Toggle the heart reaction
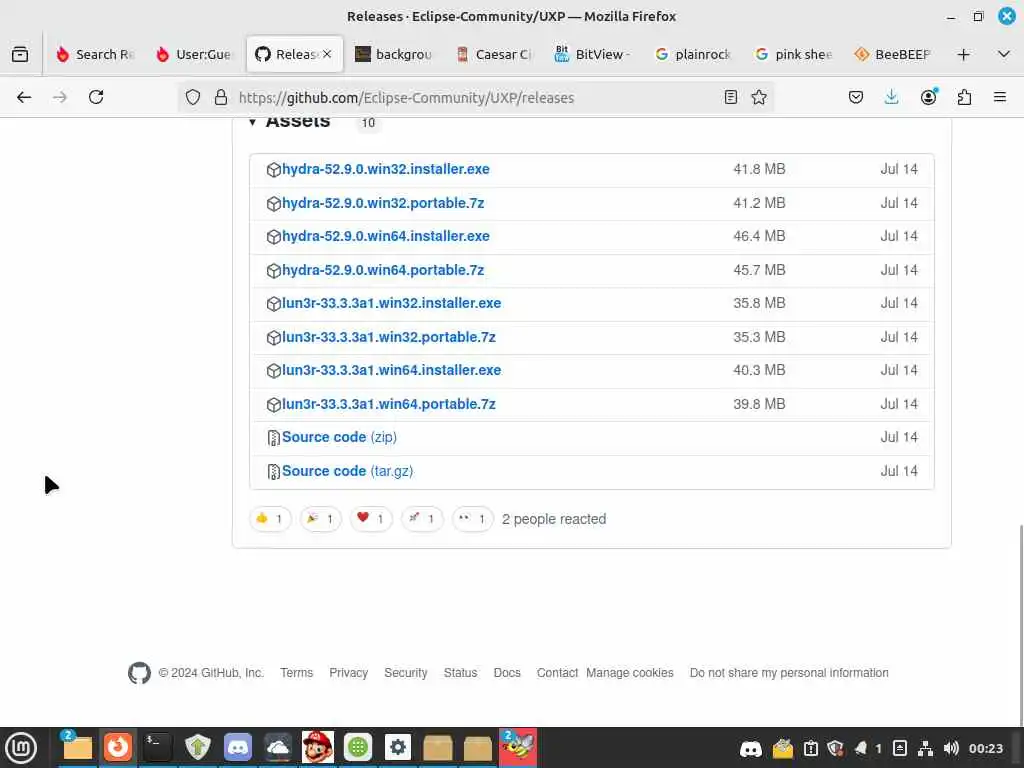The width and height of the screenshot is (1024, 768). pyautogui.click(x=371, y=519)
